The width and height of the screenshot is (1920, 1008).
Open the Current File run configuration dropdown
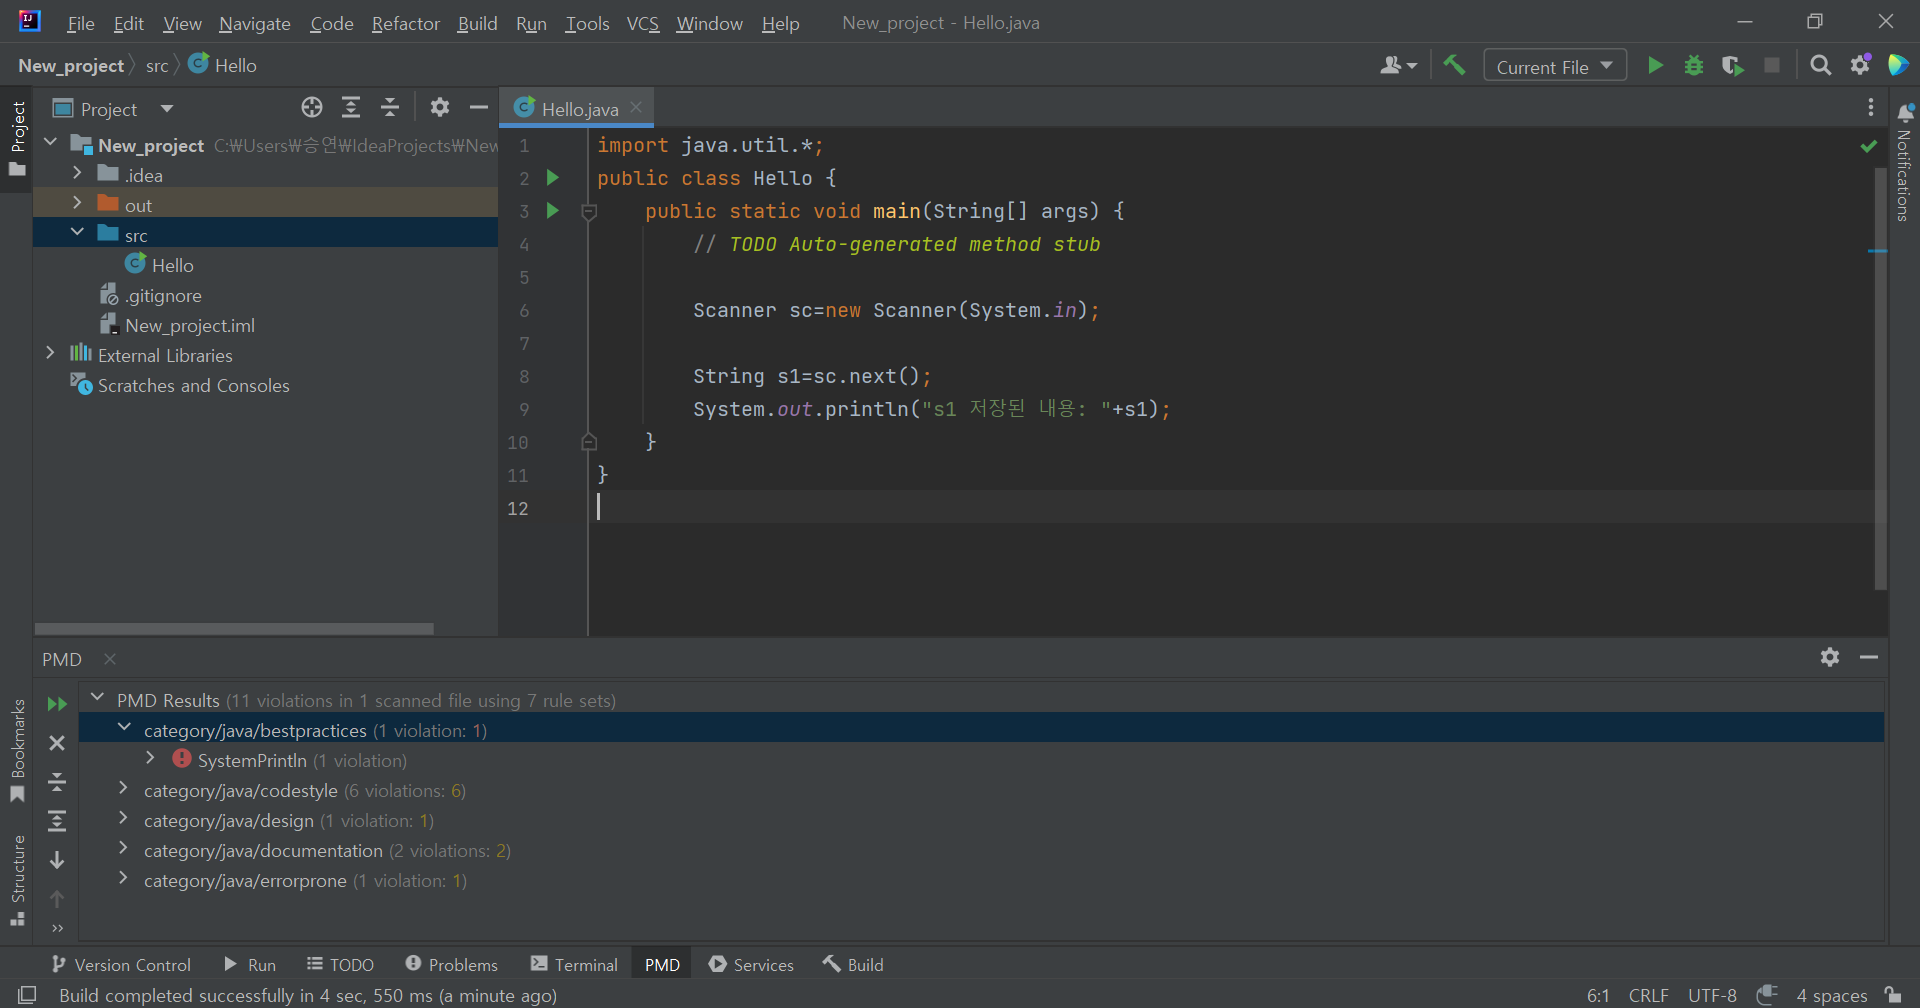pos(1554,66)
